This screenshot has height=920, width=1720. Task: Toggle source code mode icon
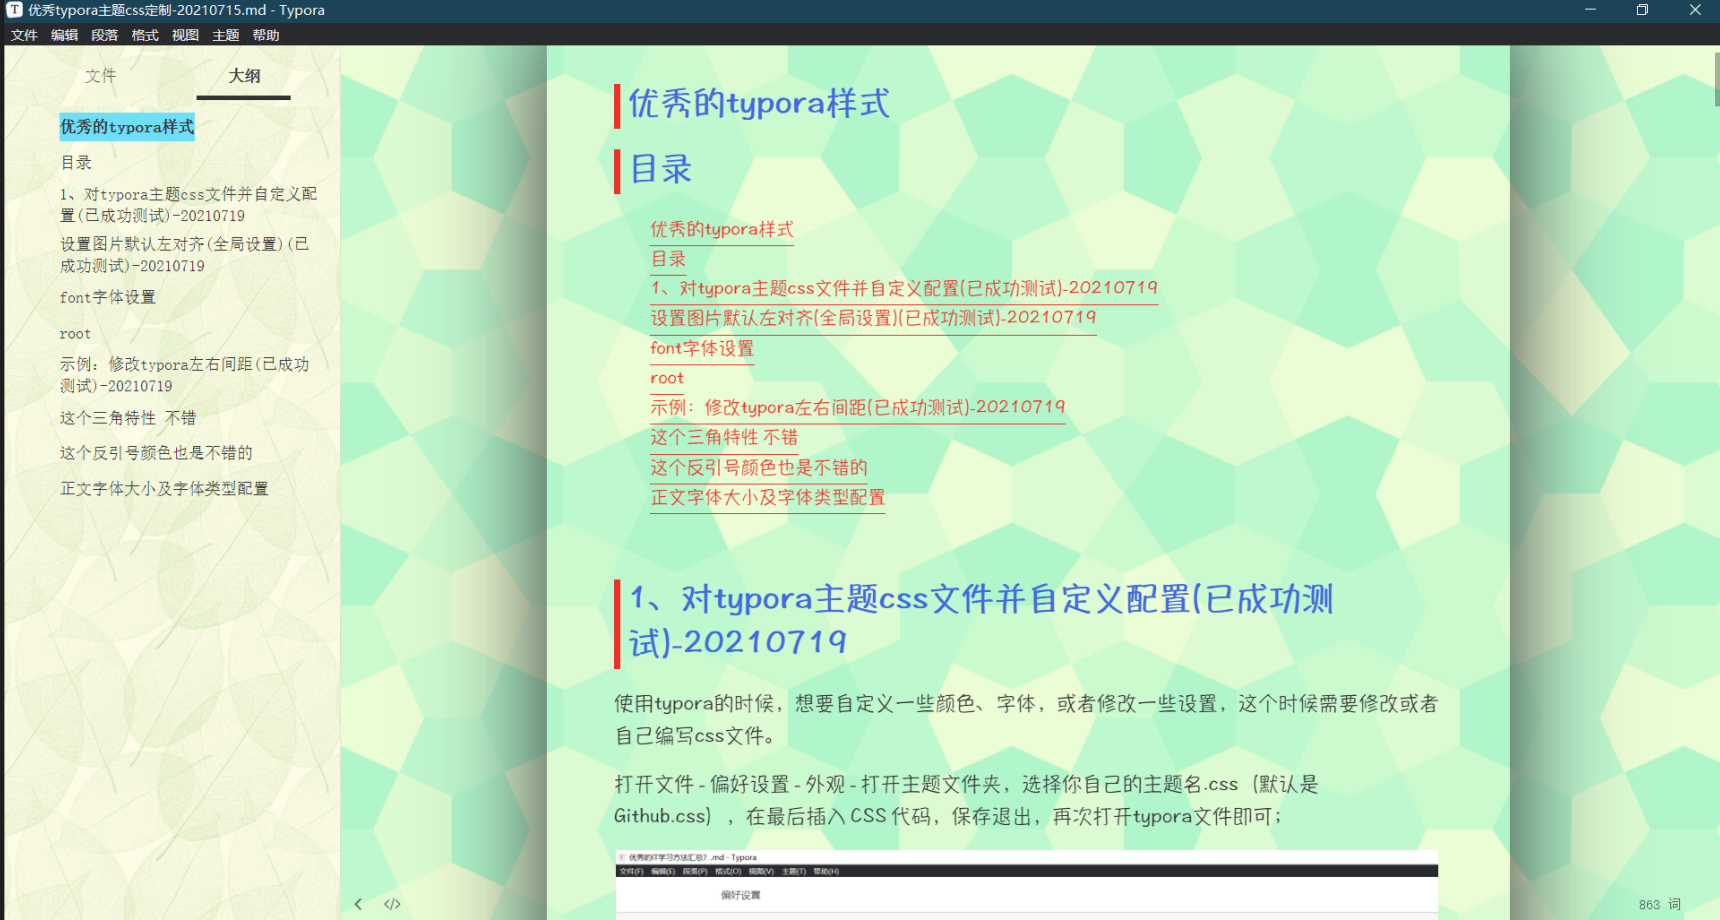click(392, 904)
